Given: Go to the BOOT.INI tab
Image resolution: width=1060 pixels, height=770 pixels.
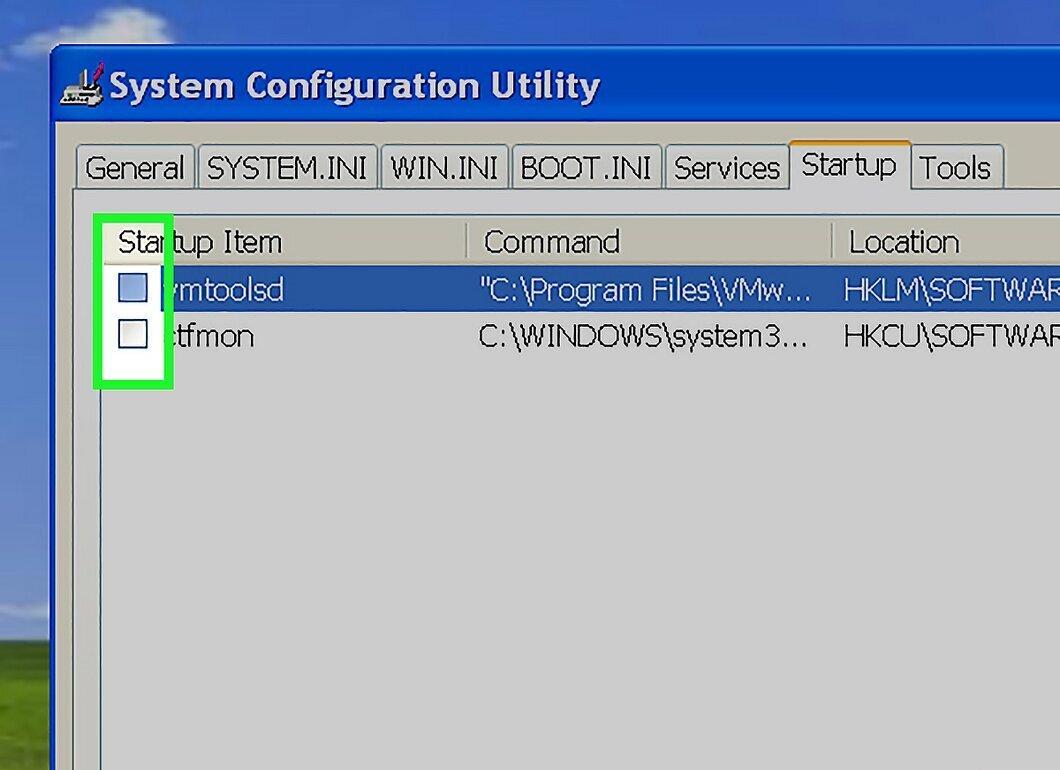Looking at the screenshot, I should point(586,167).
